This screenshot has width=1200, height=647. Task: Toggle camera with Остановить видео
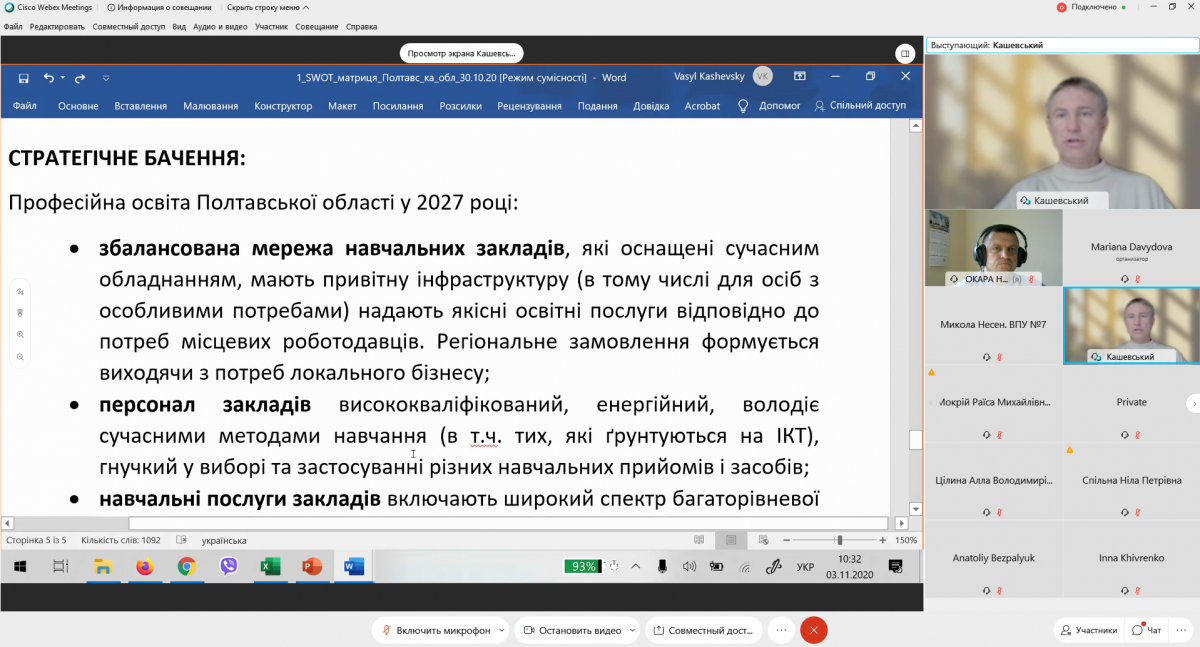(x=572, y=630)
